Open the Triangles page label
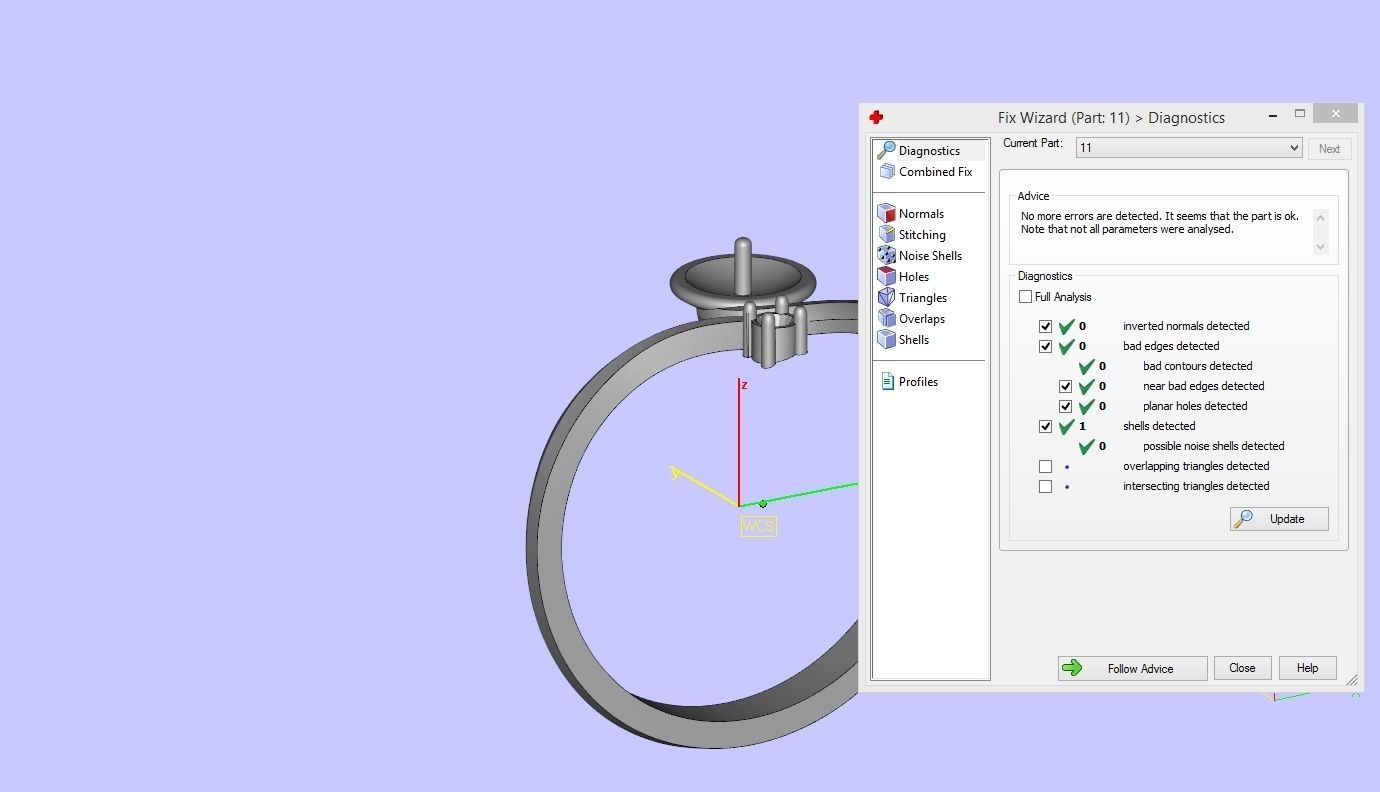This screenshot has width=1380, height=792. pos(923,297)
